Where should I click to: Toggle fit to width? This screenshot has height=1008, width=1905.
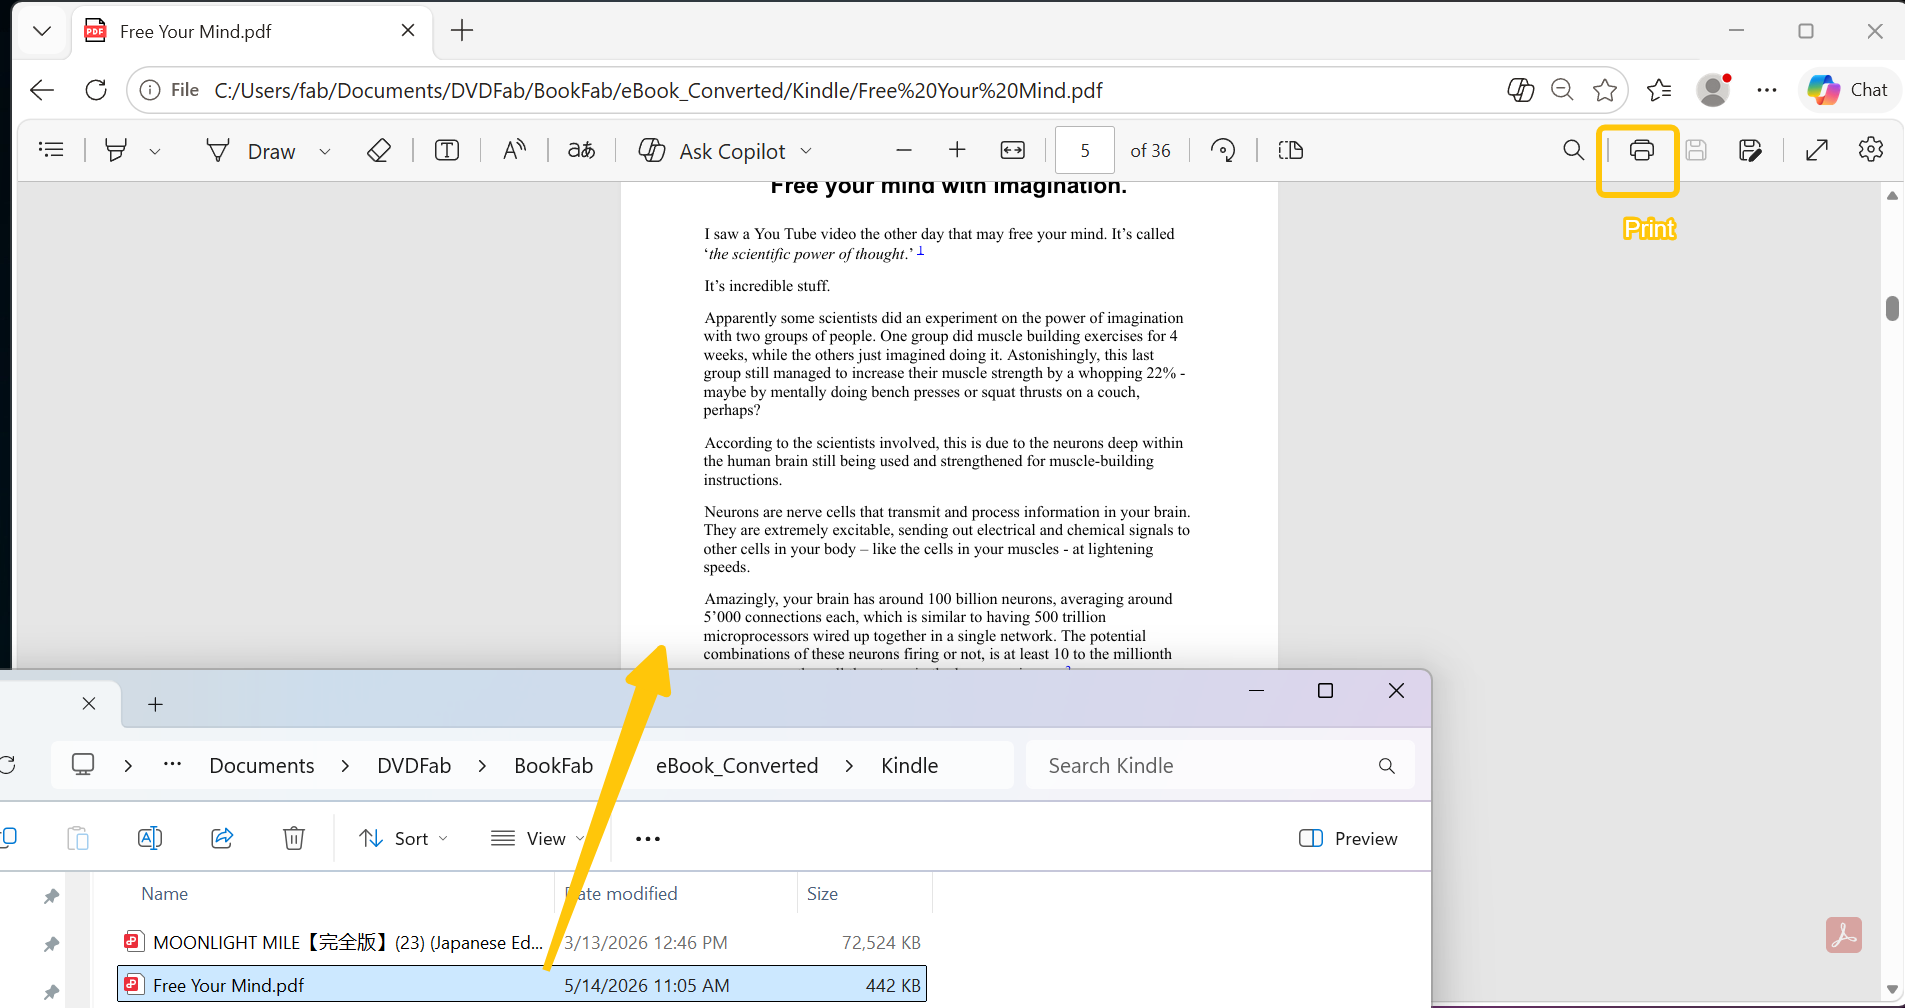click(1013, 150)
